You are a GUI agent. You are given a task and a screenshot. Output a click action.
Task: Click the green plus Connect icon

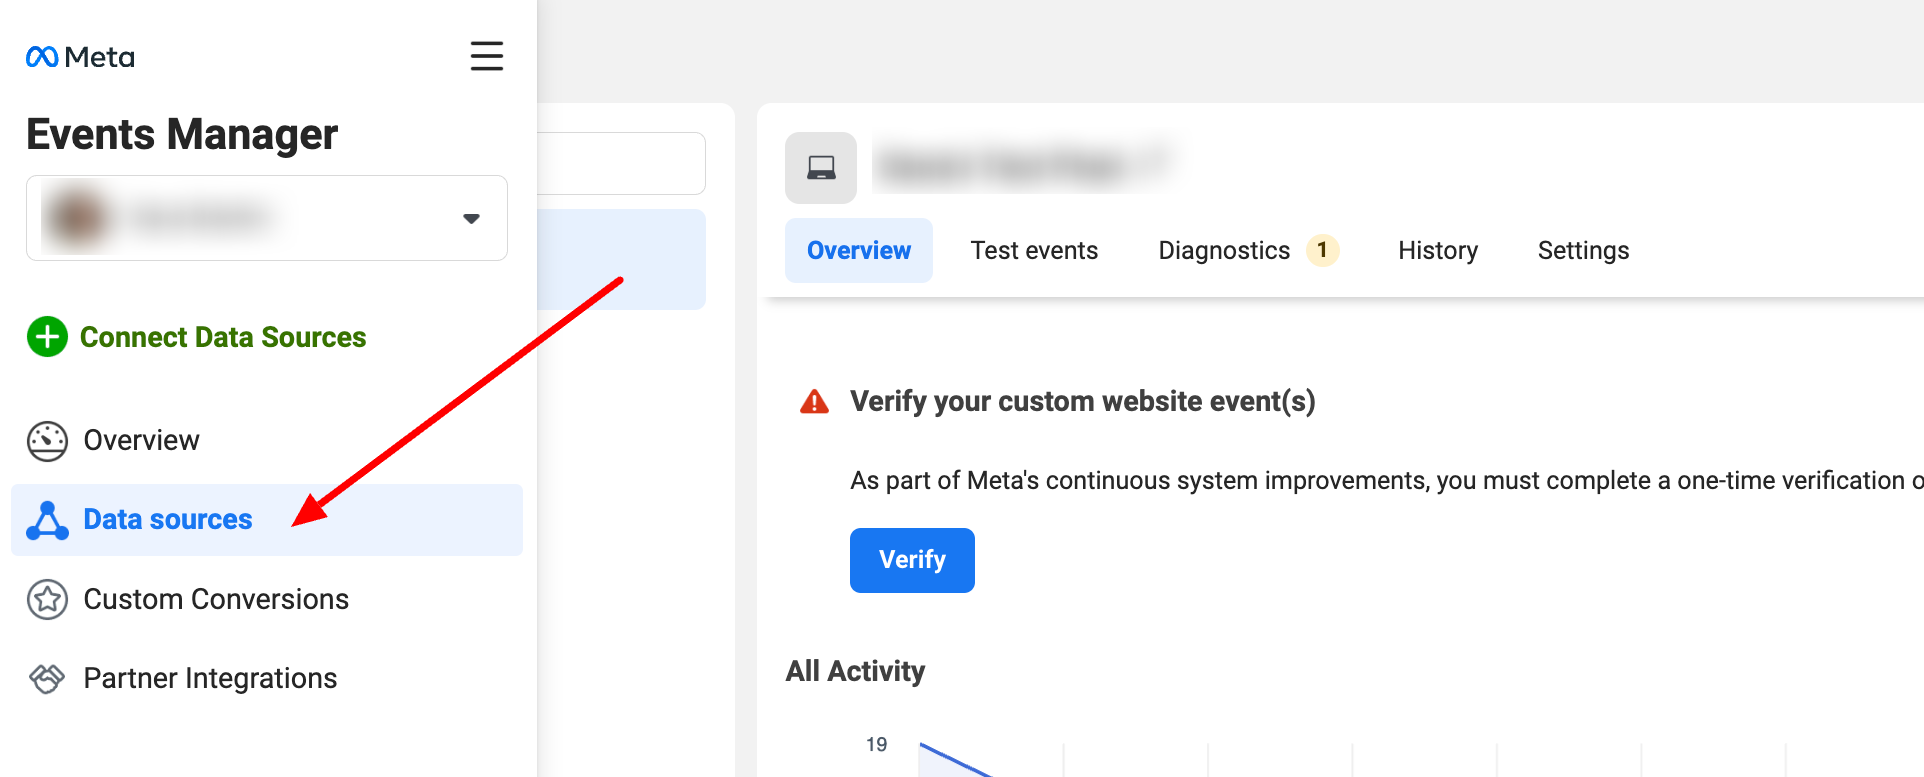pos(47,337)
